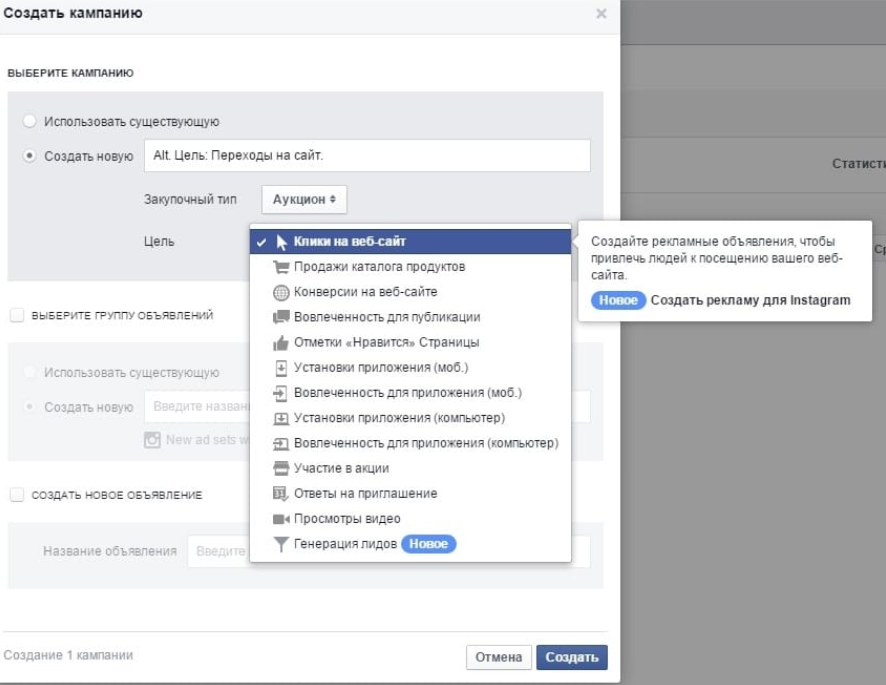
Task: Choose Установки приложения (компьютер) goal
Action: [410, 418]
